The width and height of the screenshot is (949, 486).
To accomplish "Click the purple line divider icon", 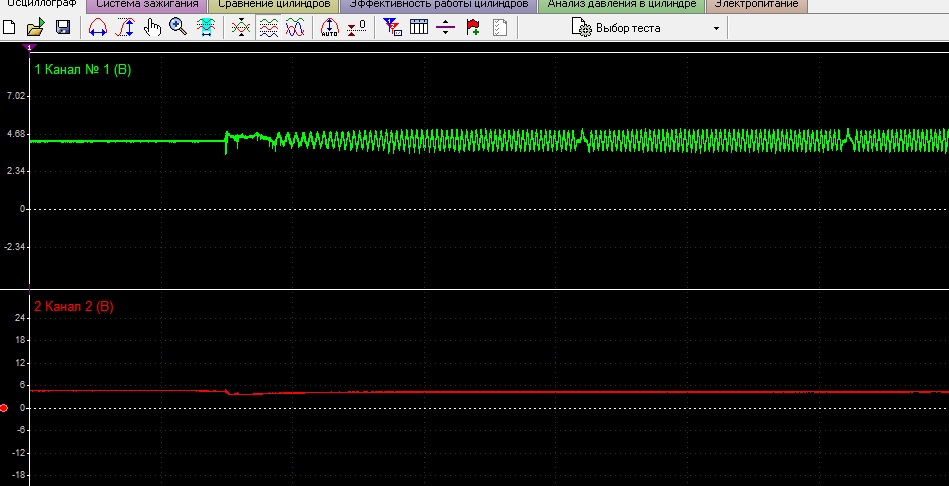I will coord(445,27).
